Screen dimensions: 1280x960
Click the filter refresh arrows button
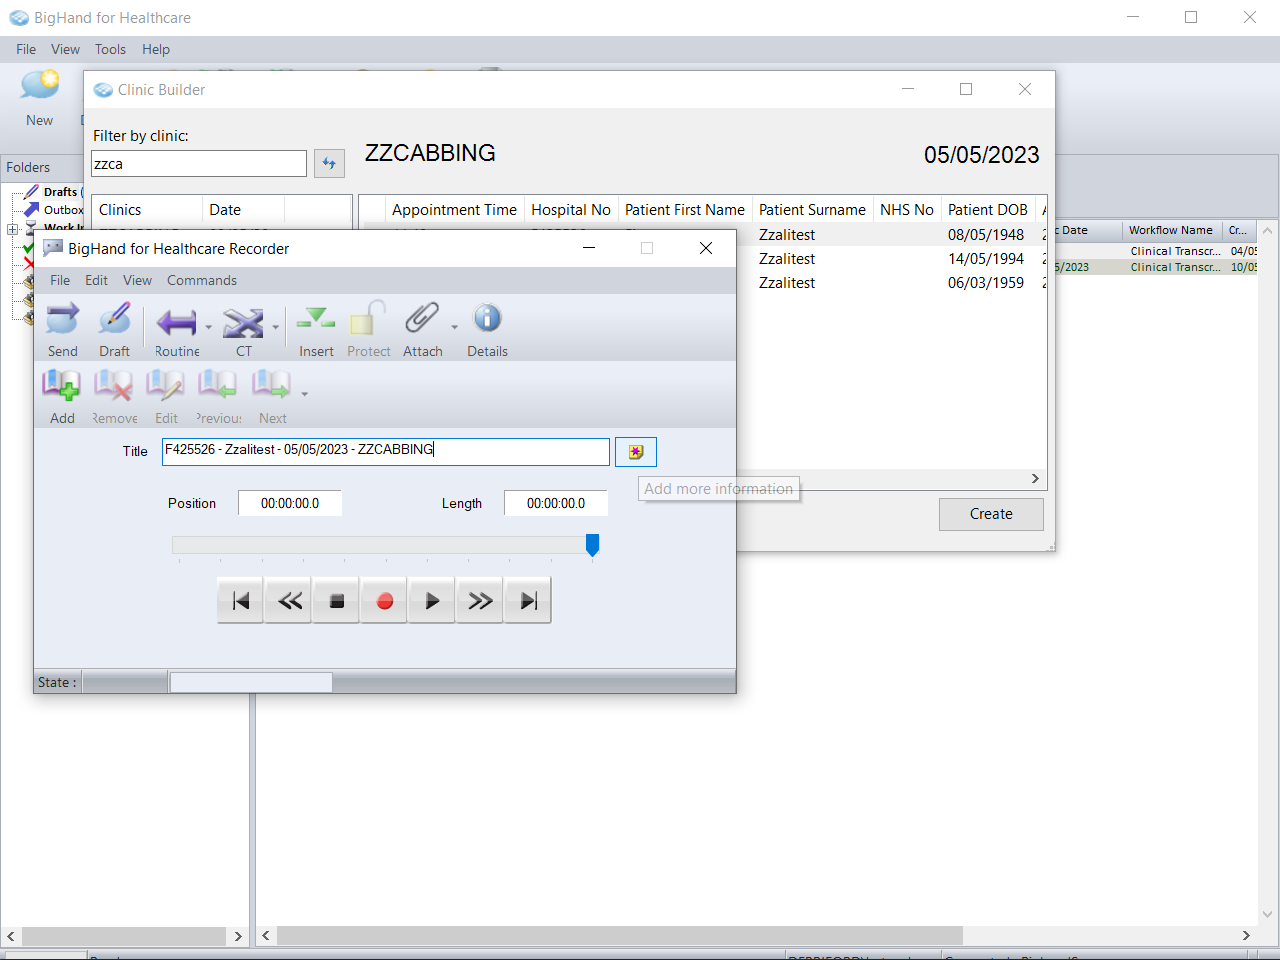click(x=329, y=163)
